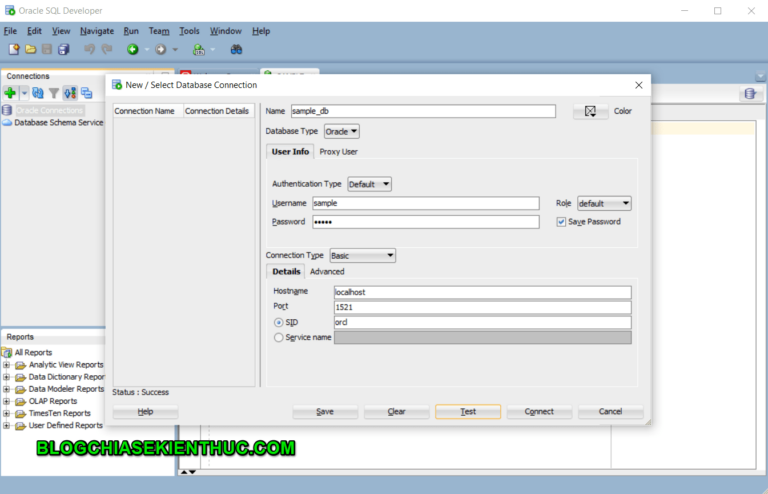Open the Connection Type dropdown
This screenshot has width=768, height=494.
pos(362,256)
